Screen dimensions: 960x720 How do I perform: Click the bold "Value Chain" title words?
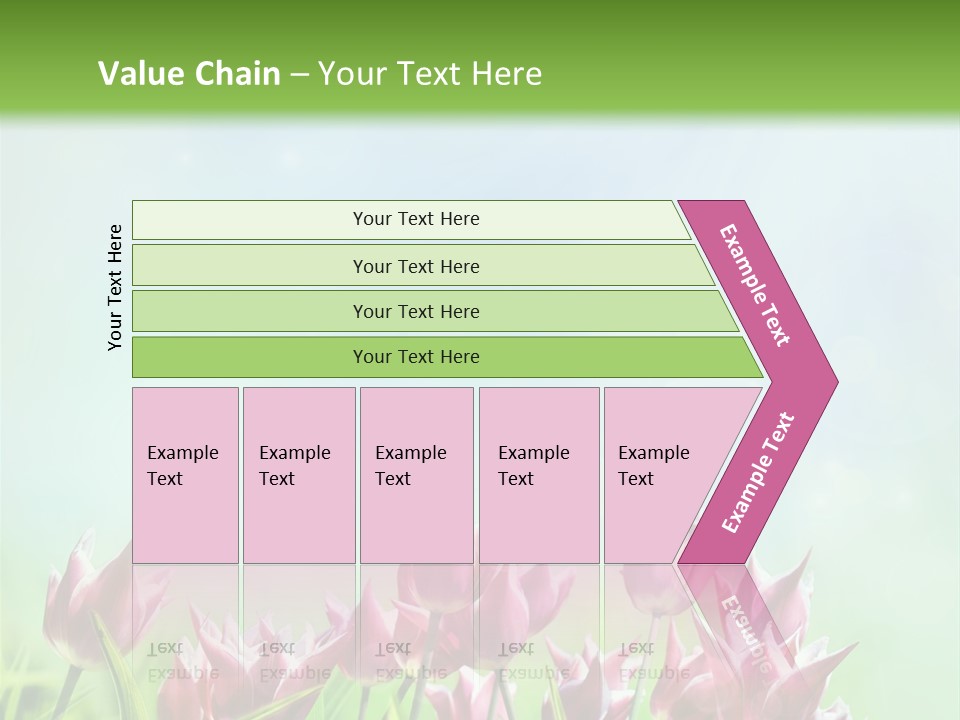point(189,74)
